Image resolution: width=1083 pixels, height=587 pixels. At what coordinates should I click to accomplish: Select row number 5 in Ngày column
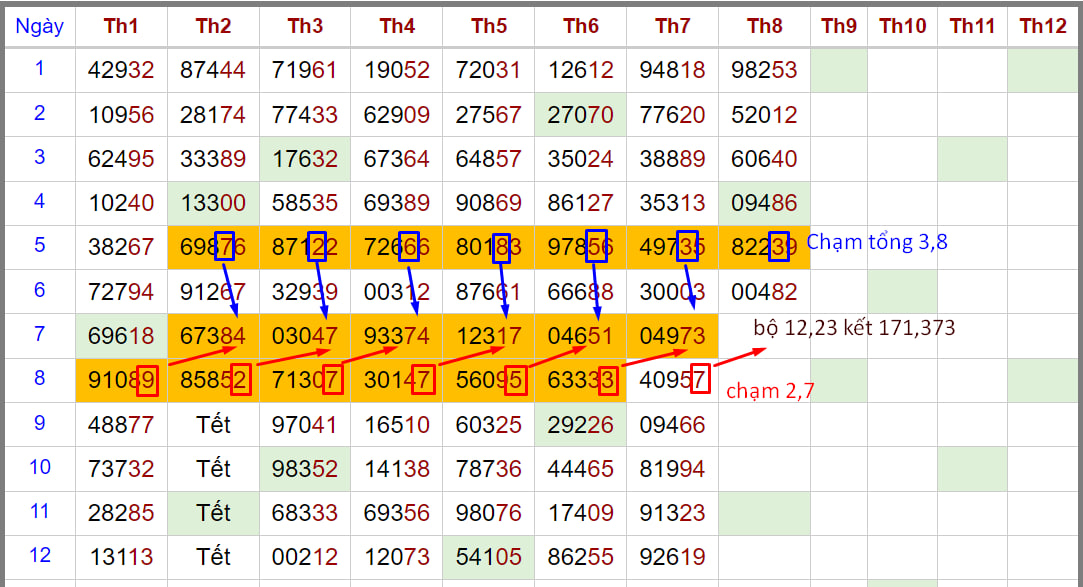(39, 245)
